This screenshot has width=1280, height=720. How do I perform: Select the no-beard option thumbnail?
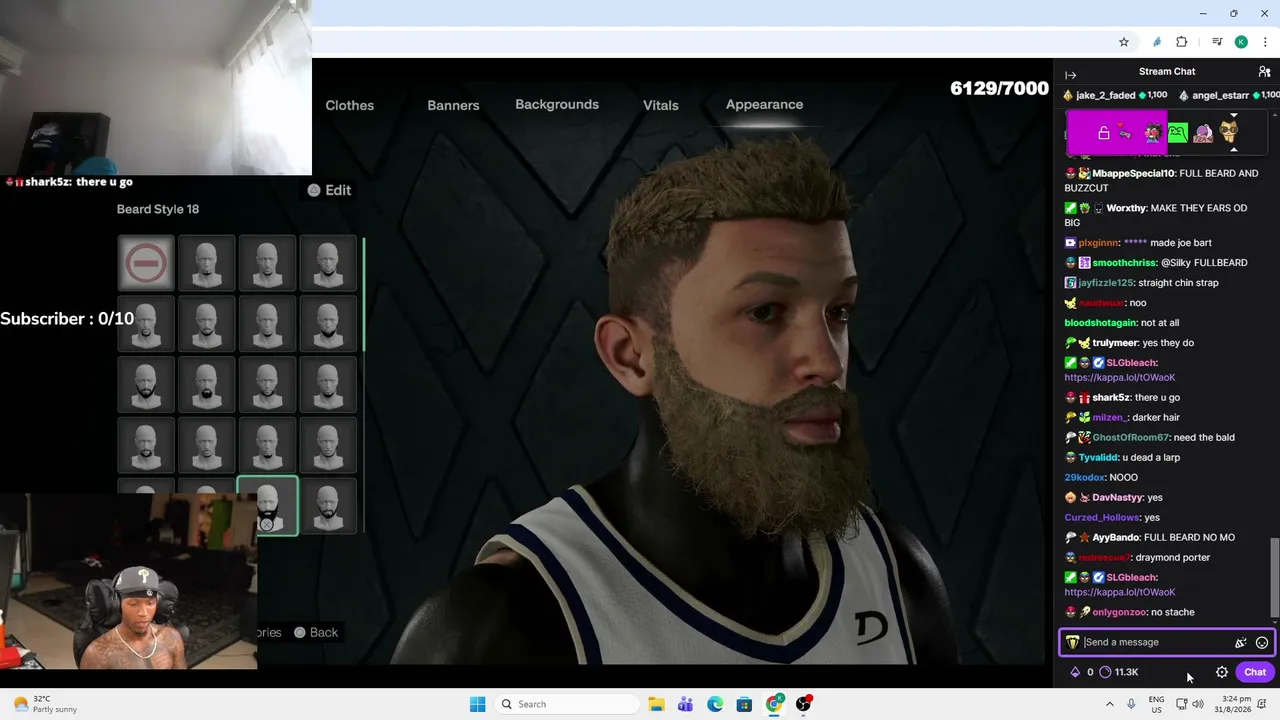146,263
